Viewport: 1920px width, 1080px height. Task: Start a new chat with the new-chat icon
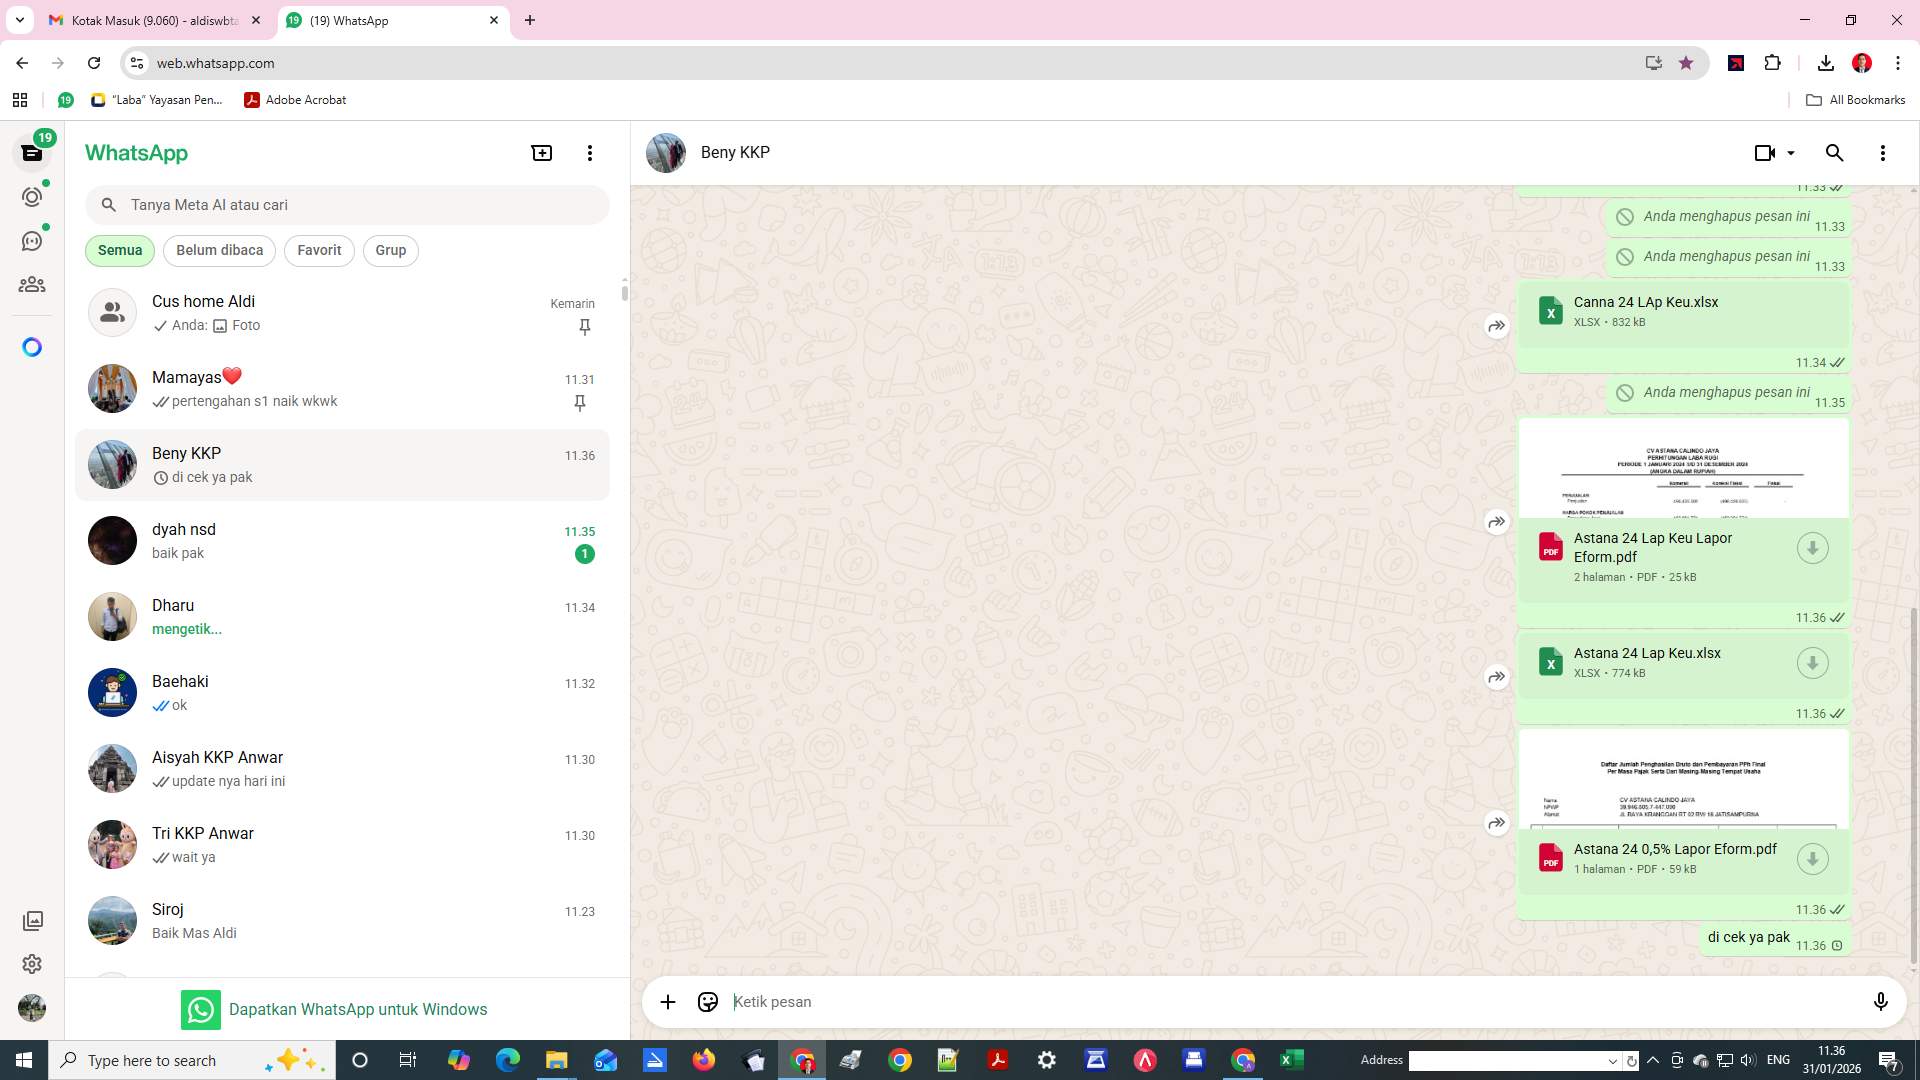tap(541, 152)
